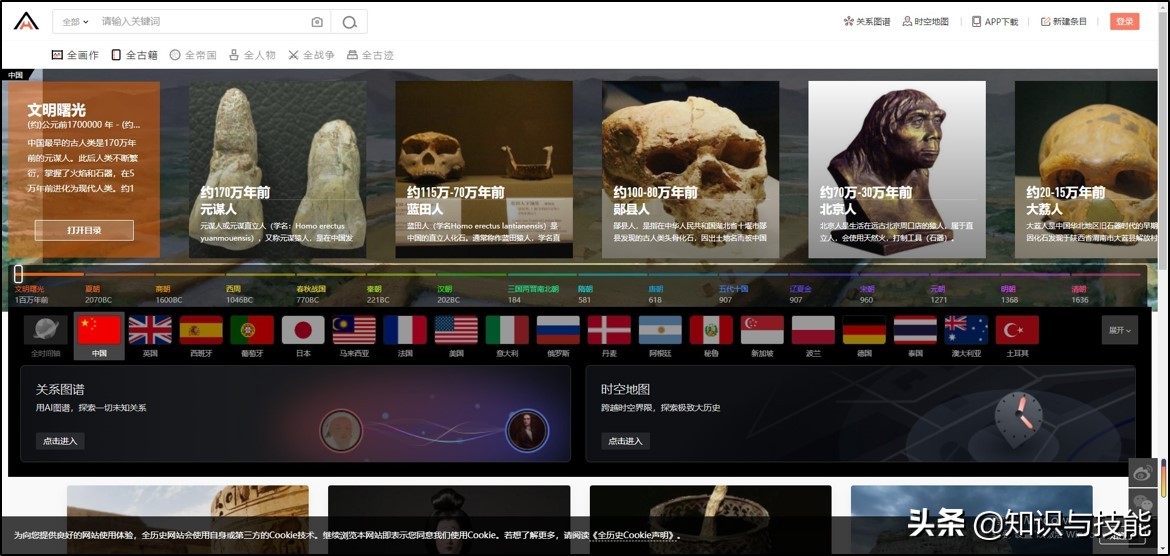Click the magnifier search button
Viewport: 1170px width, 556px height.
tap(349, 22)
